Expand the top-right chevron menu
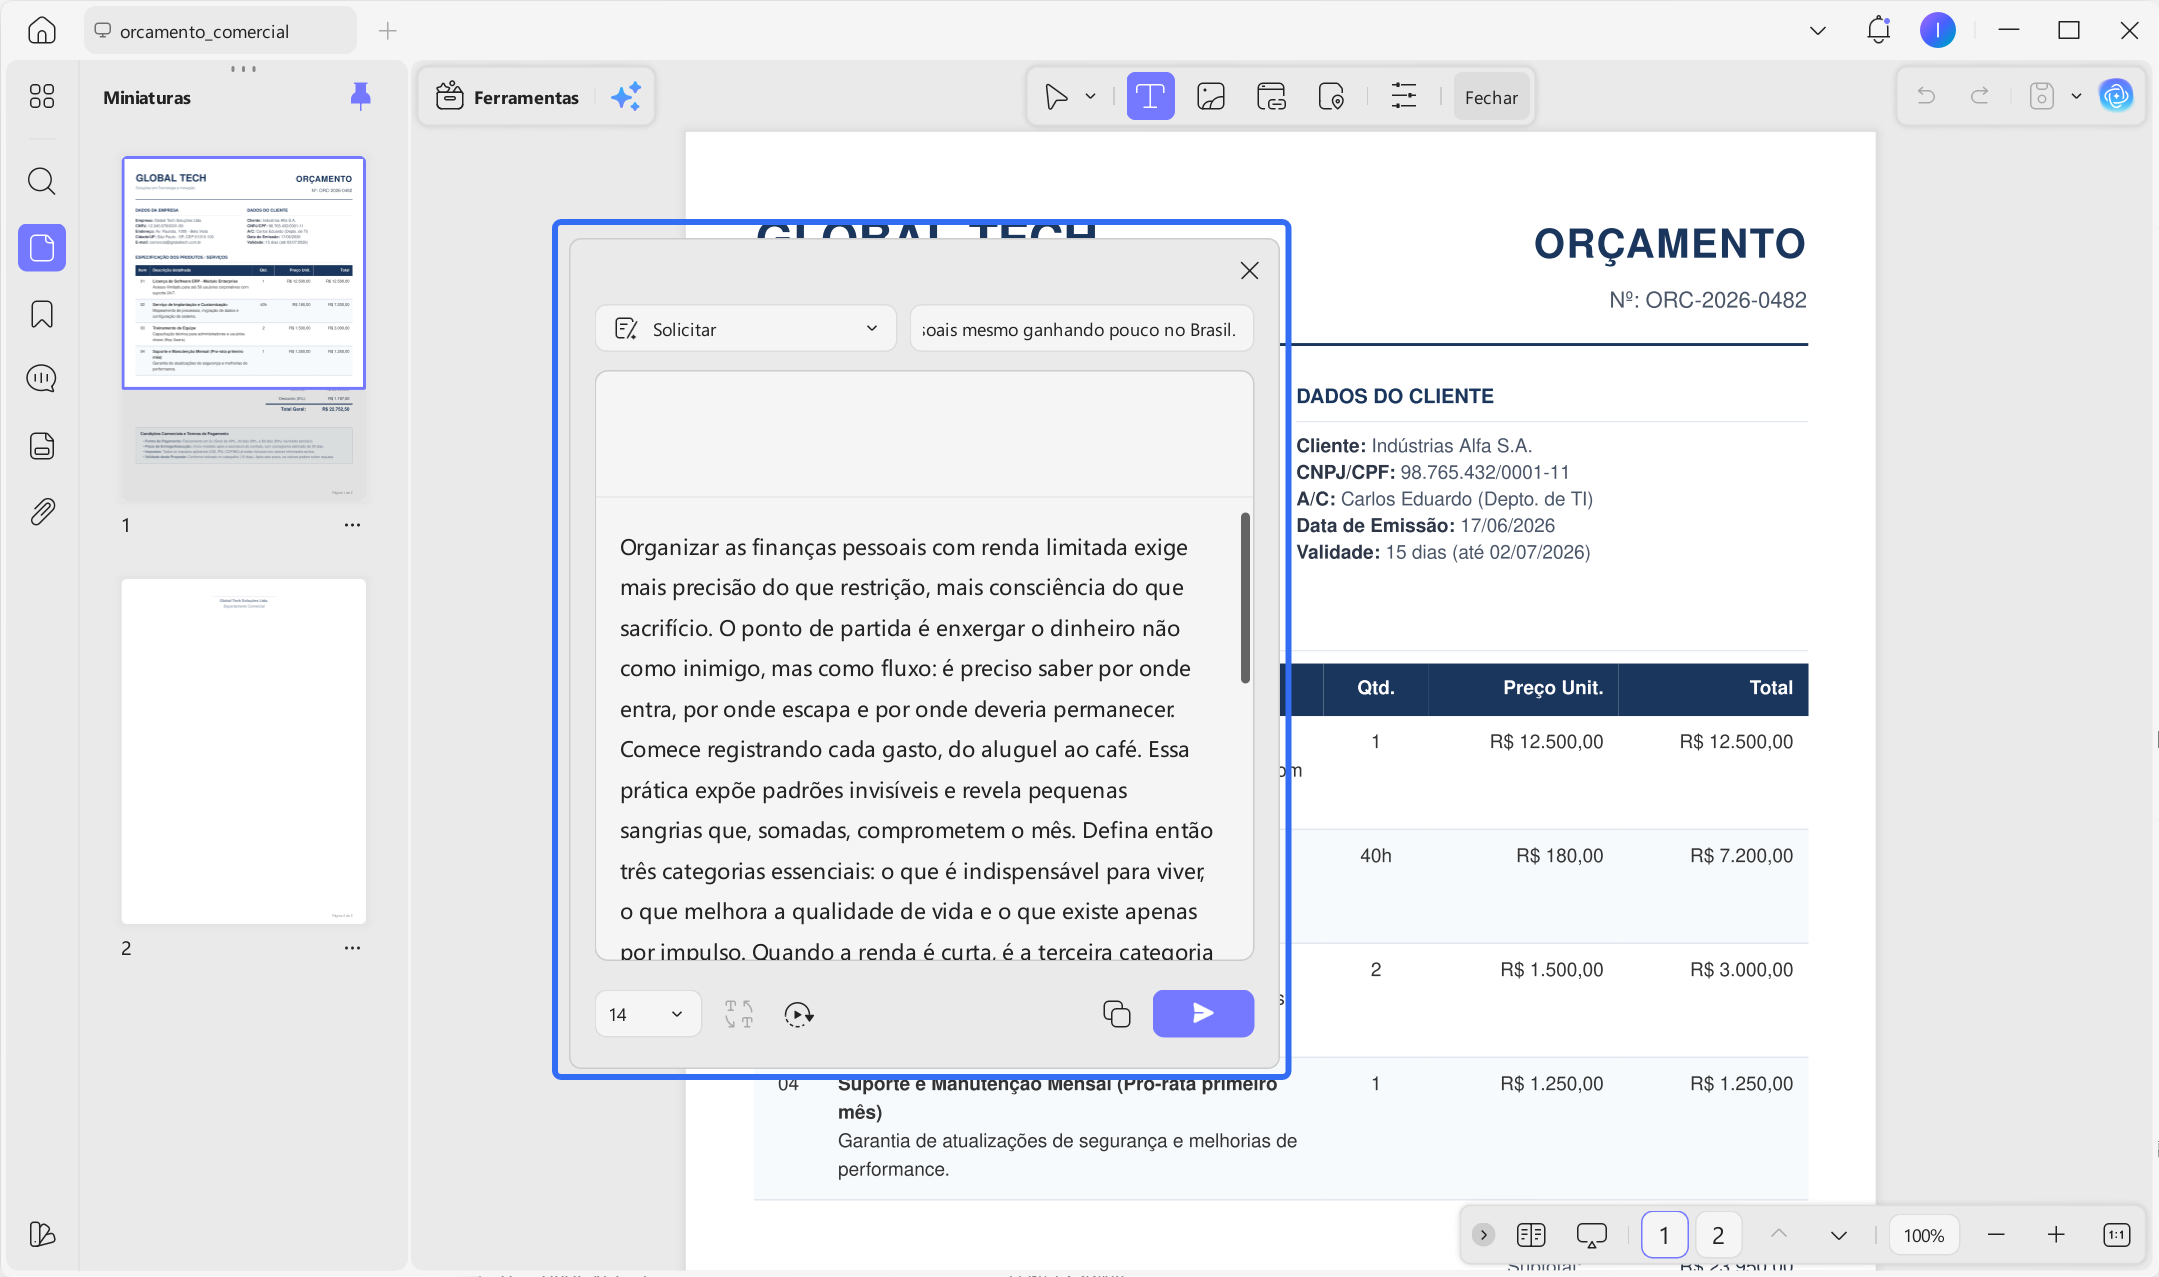 coord(1818,31)
